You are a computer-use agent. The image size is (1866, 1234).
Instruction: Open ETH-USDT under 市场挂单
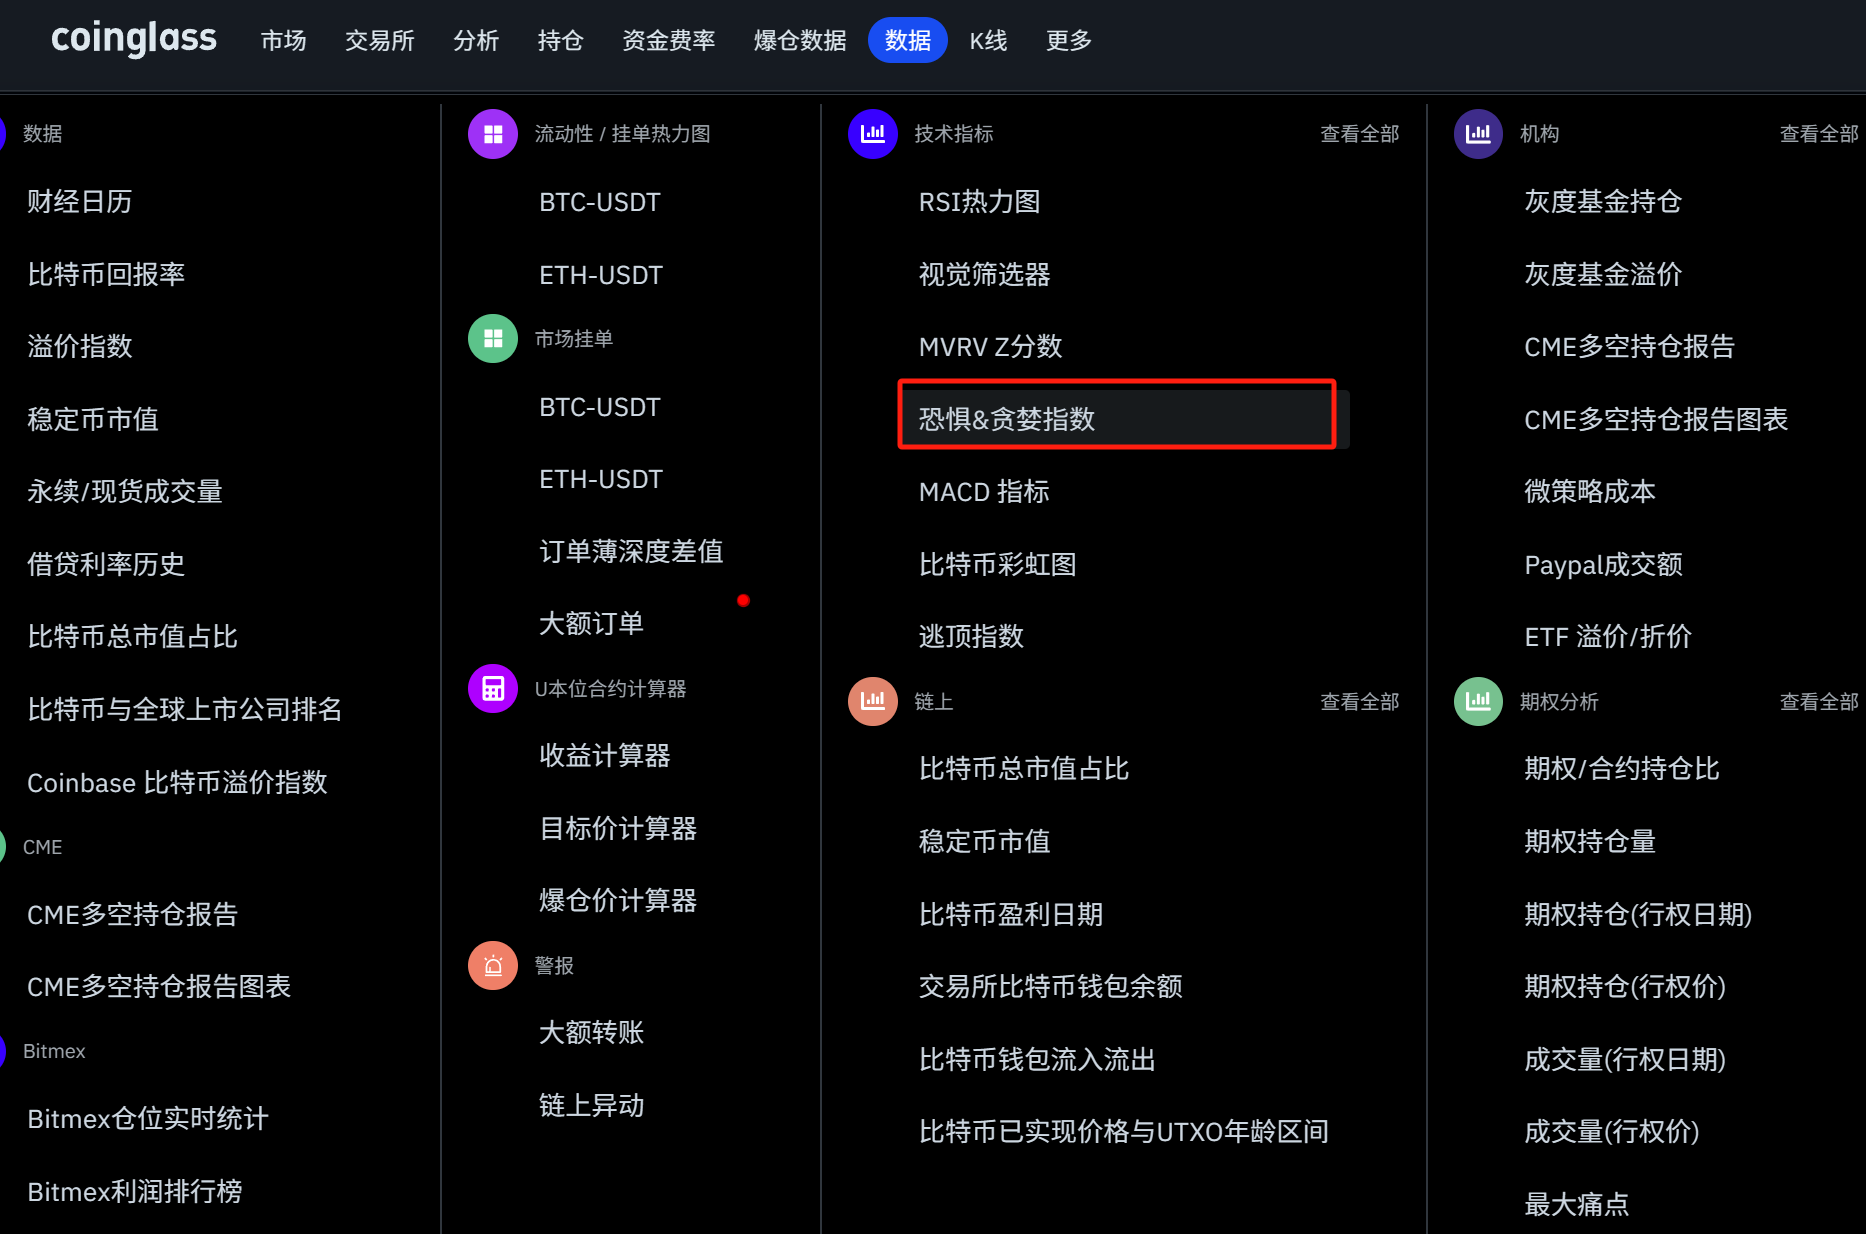click(x=601, y=480)
